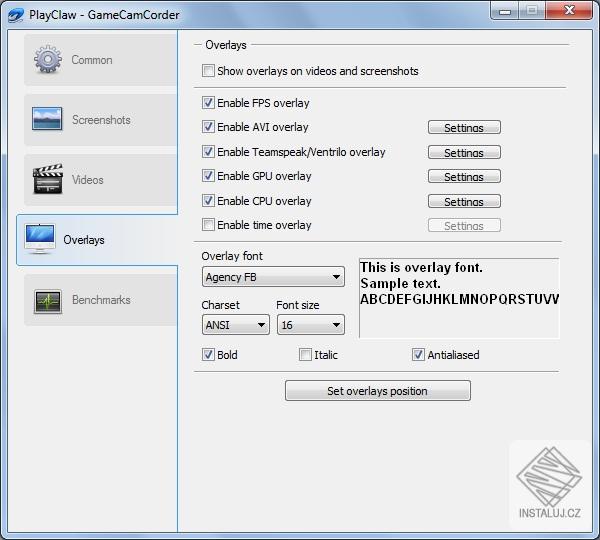The width and height of the screenshot is (600, 540).
Task: Open Settings for GPU overlay
Action: (464, 176)
